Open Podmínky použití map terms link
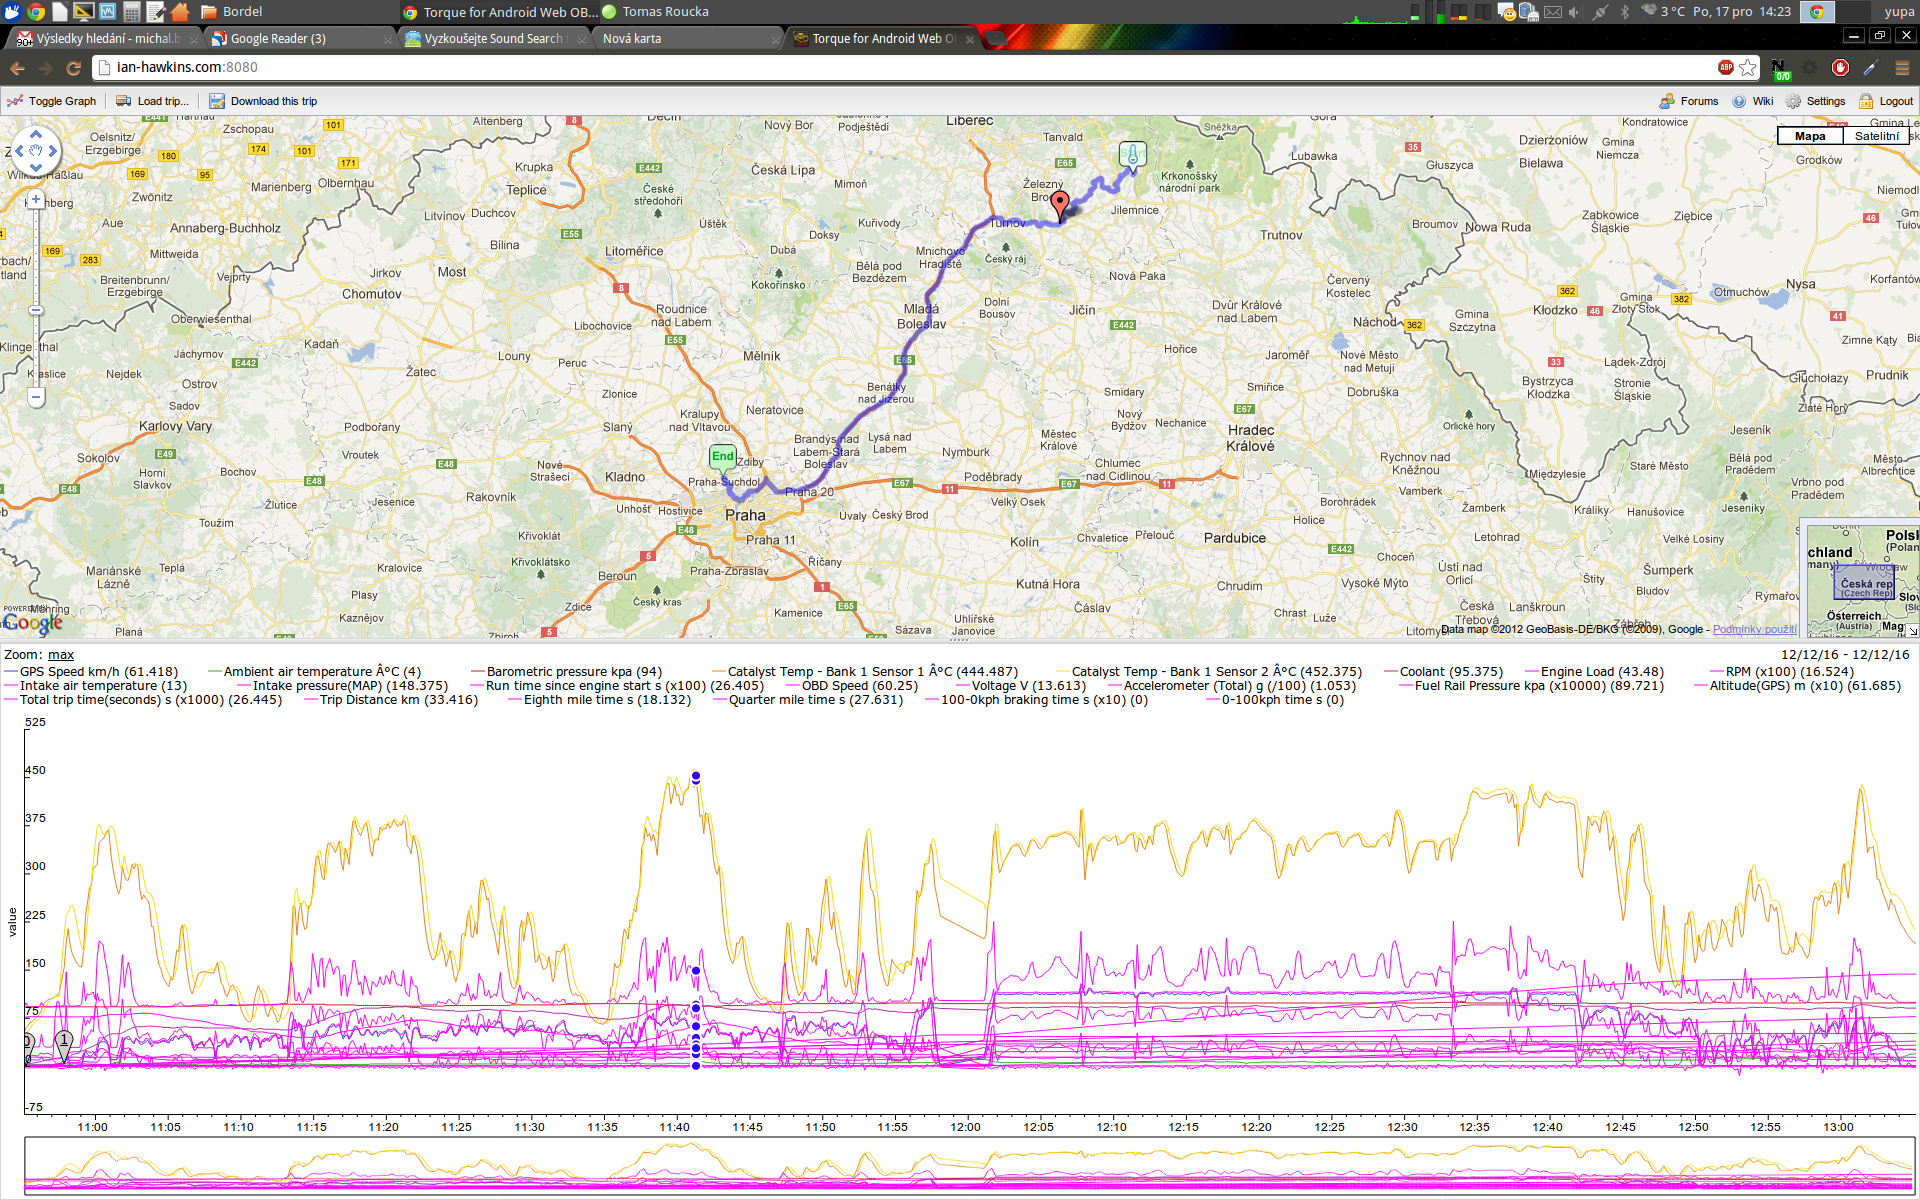The image size is (1920, 1200). (x=1754, y=629)
